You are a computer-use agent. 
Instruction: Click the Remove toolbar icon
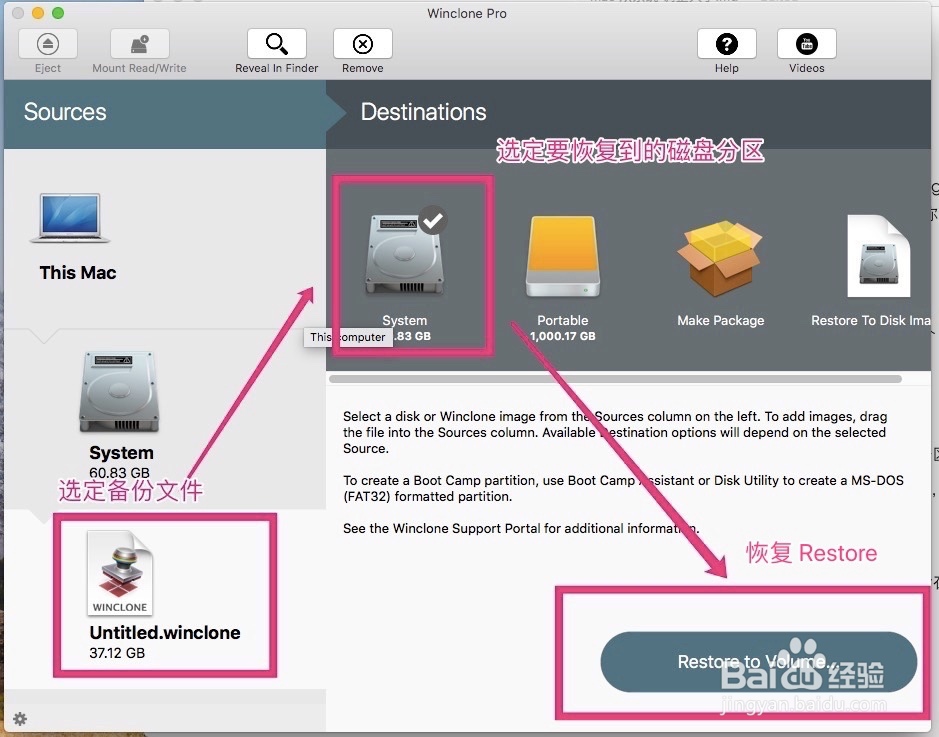363,44
